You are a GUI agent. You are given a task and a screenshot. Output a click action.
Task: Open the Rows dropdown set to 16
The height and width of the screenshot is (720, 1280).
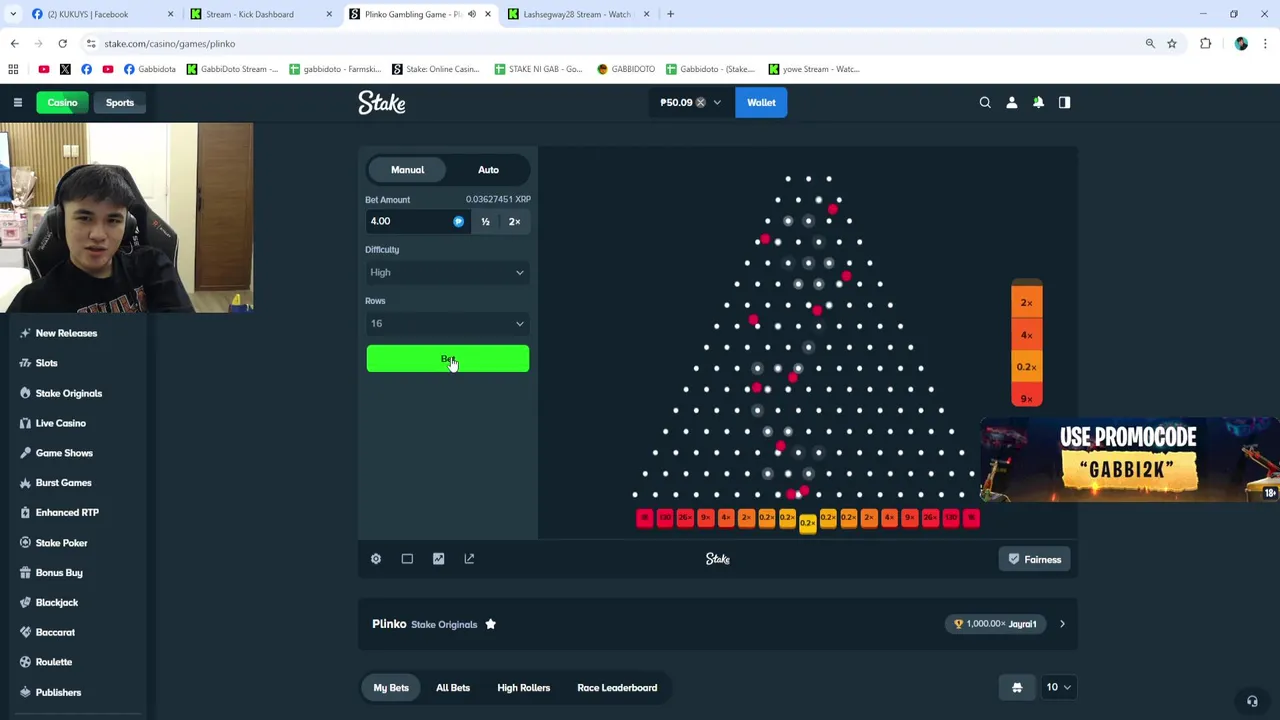[x=447, y=323]
